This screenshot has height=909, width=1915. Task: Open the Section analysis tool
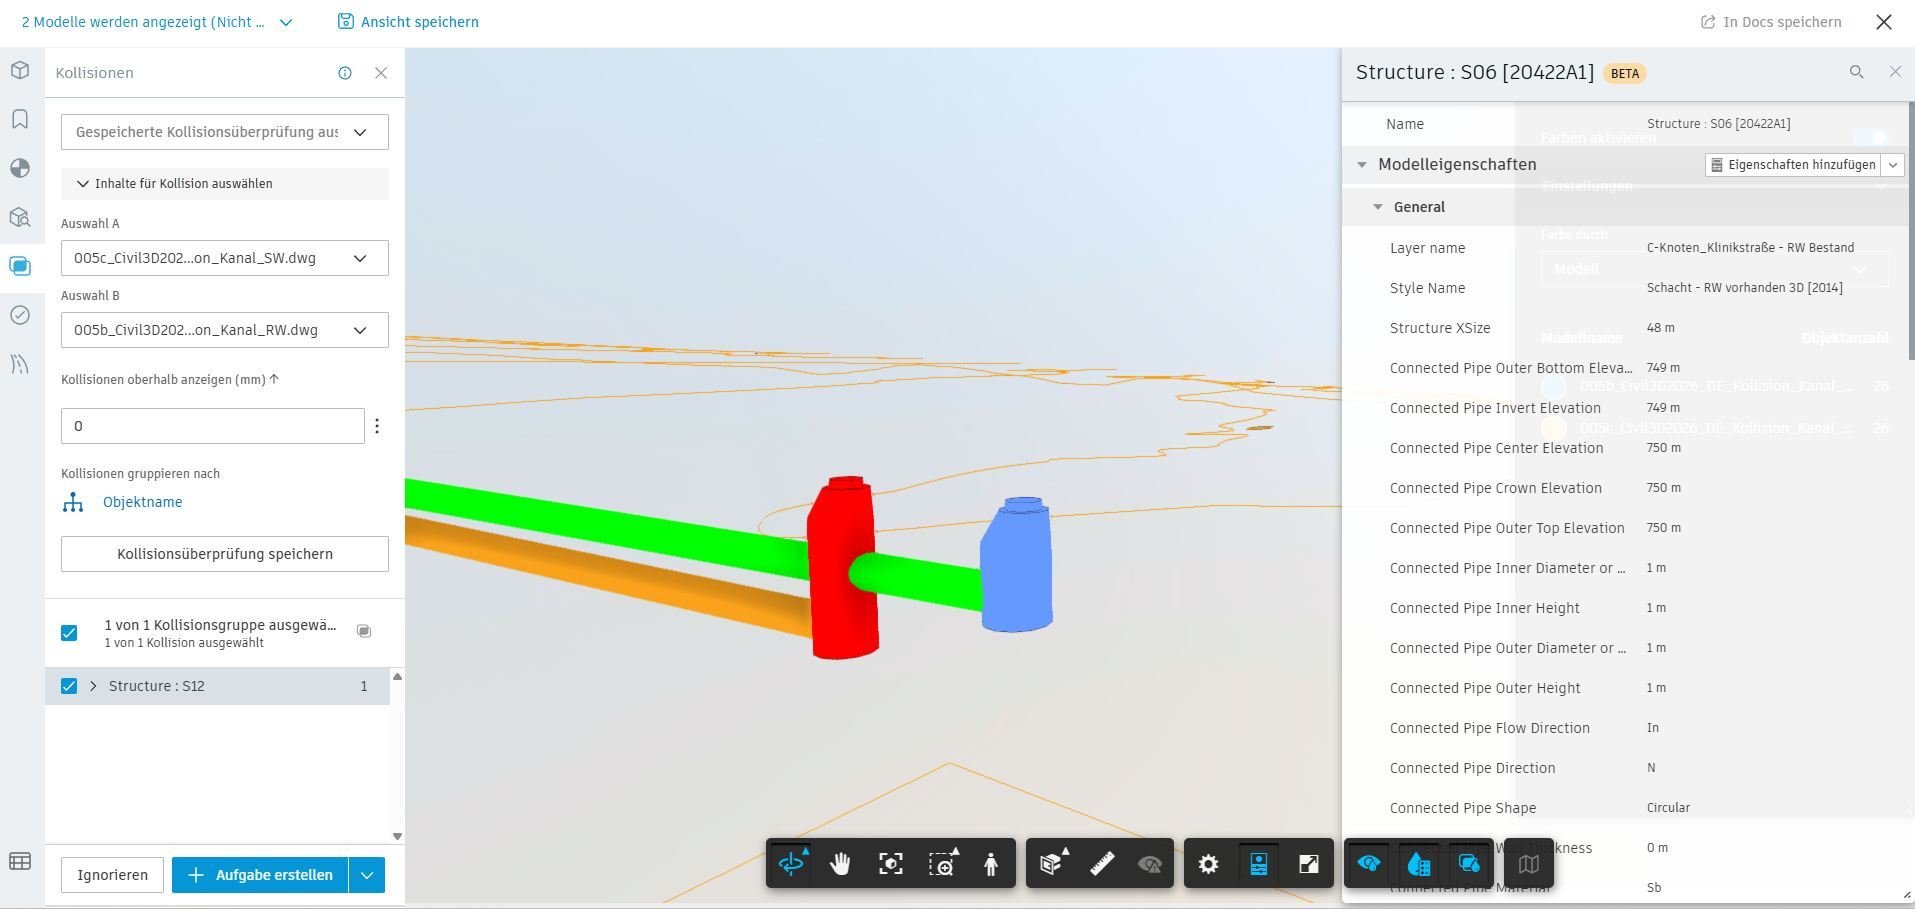1051,864
